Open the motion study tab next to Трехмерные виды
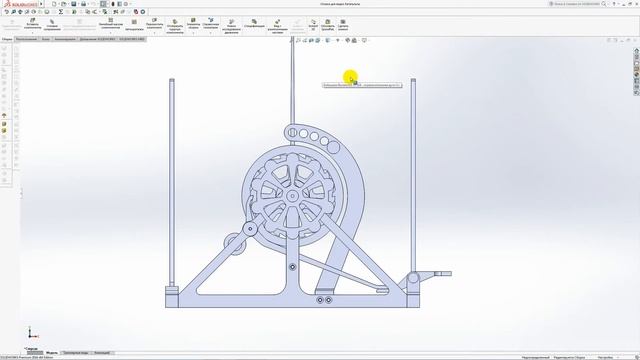Viewport: 640px width, 360px height. pos(102,353)
